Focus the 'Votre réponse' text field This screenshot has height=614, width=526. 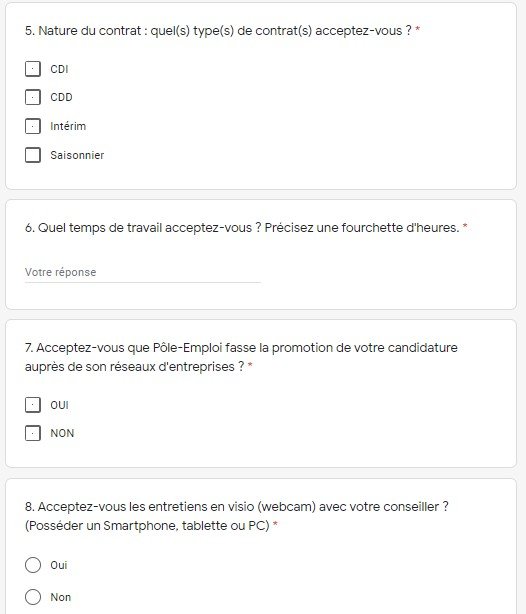coord(143,273)
